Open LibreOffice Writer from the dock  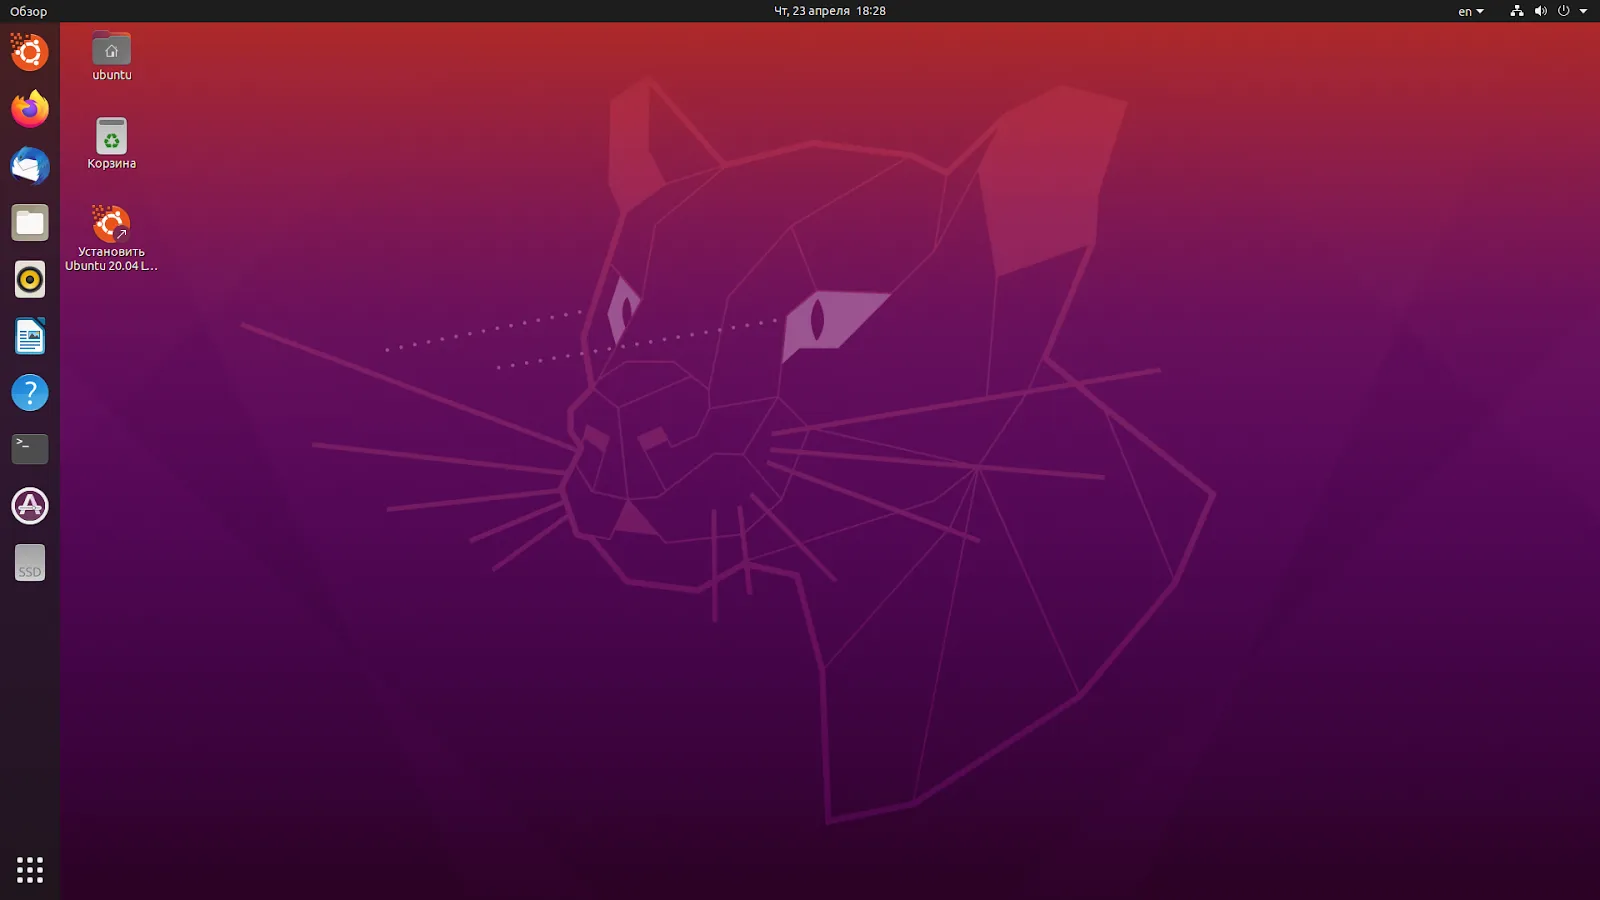(30, 337)
